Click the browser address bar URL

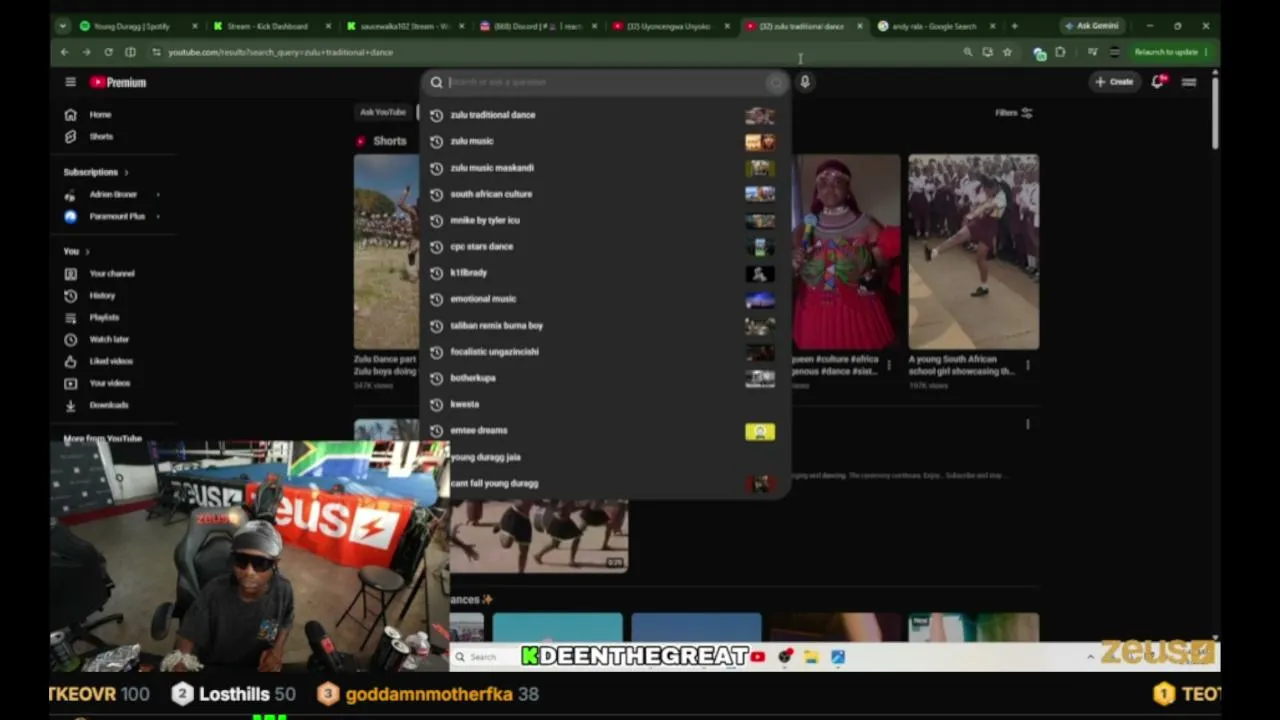point(281,52)
